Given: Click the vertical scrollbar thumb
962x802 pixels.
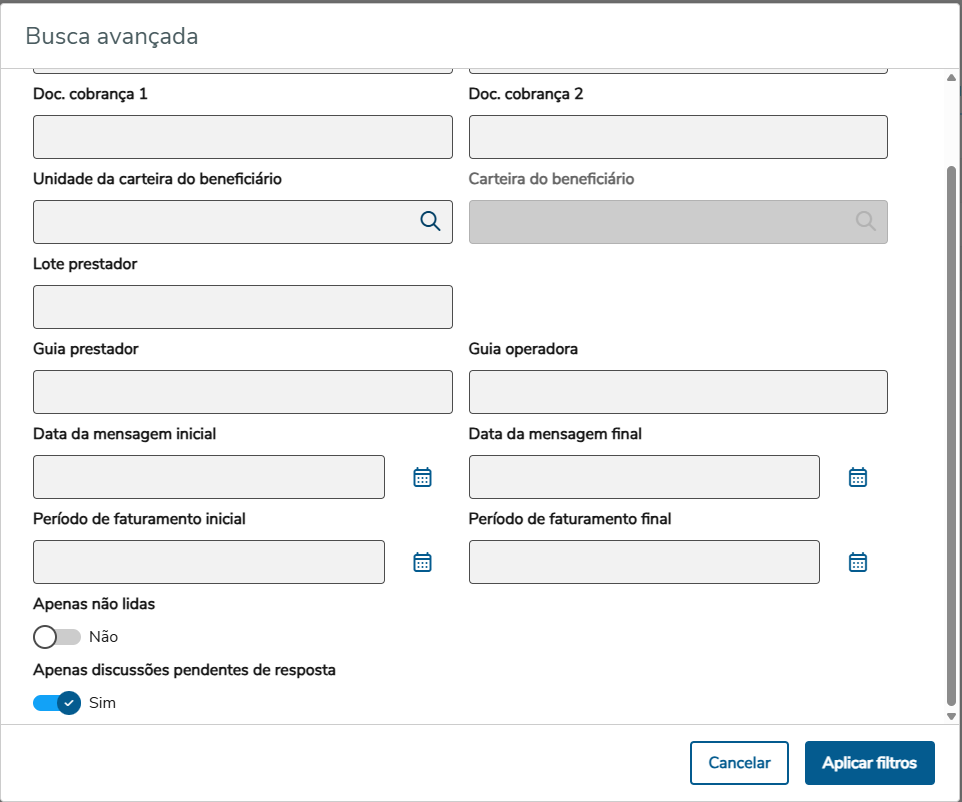Looking at the screenshot, I should point(951,430).
